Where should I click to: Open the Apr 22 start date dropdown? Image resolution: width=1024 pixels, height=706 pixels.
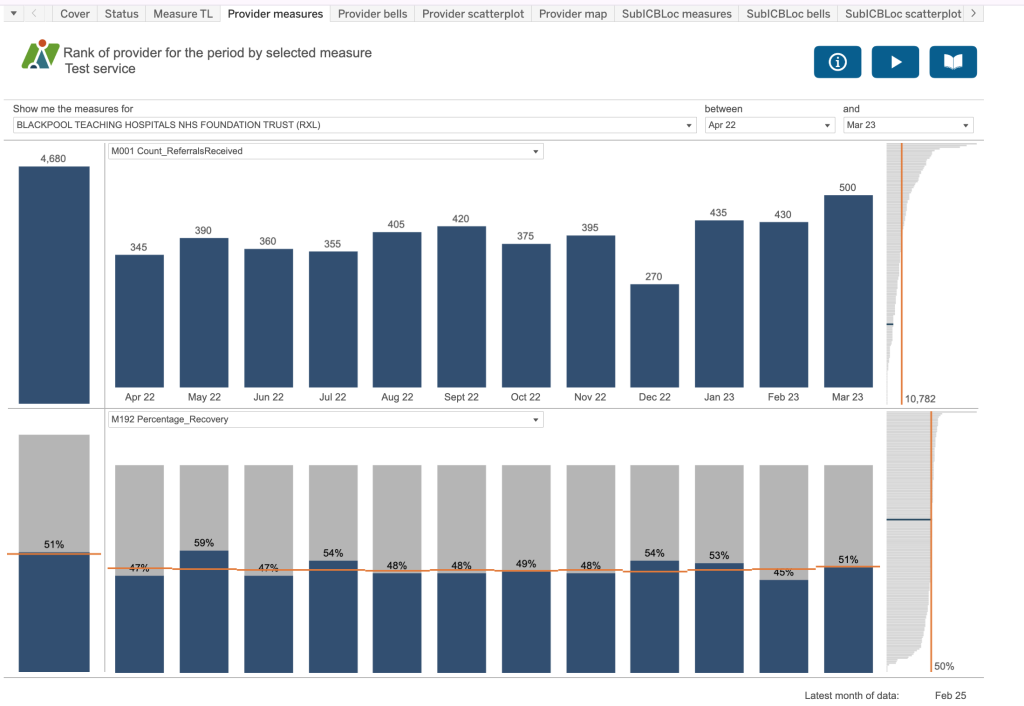827,126
